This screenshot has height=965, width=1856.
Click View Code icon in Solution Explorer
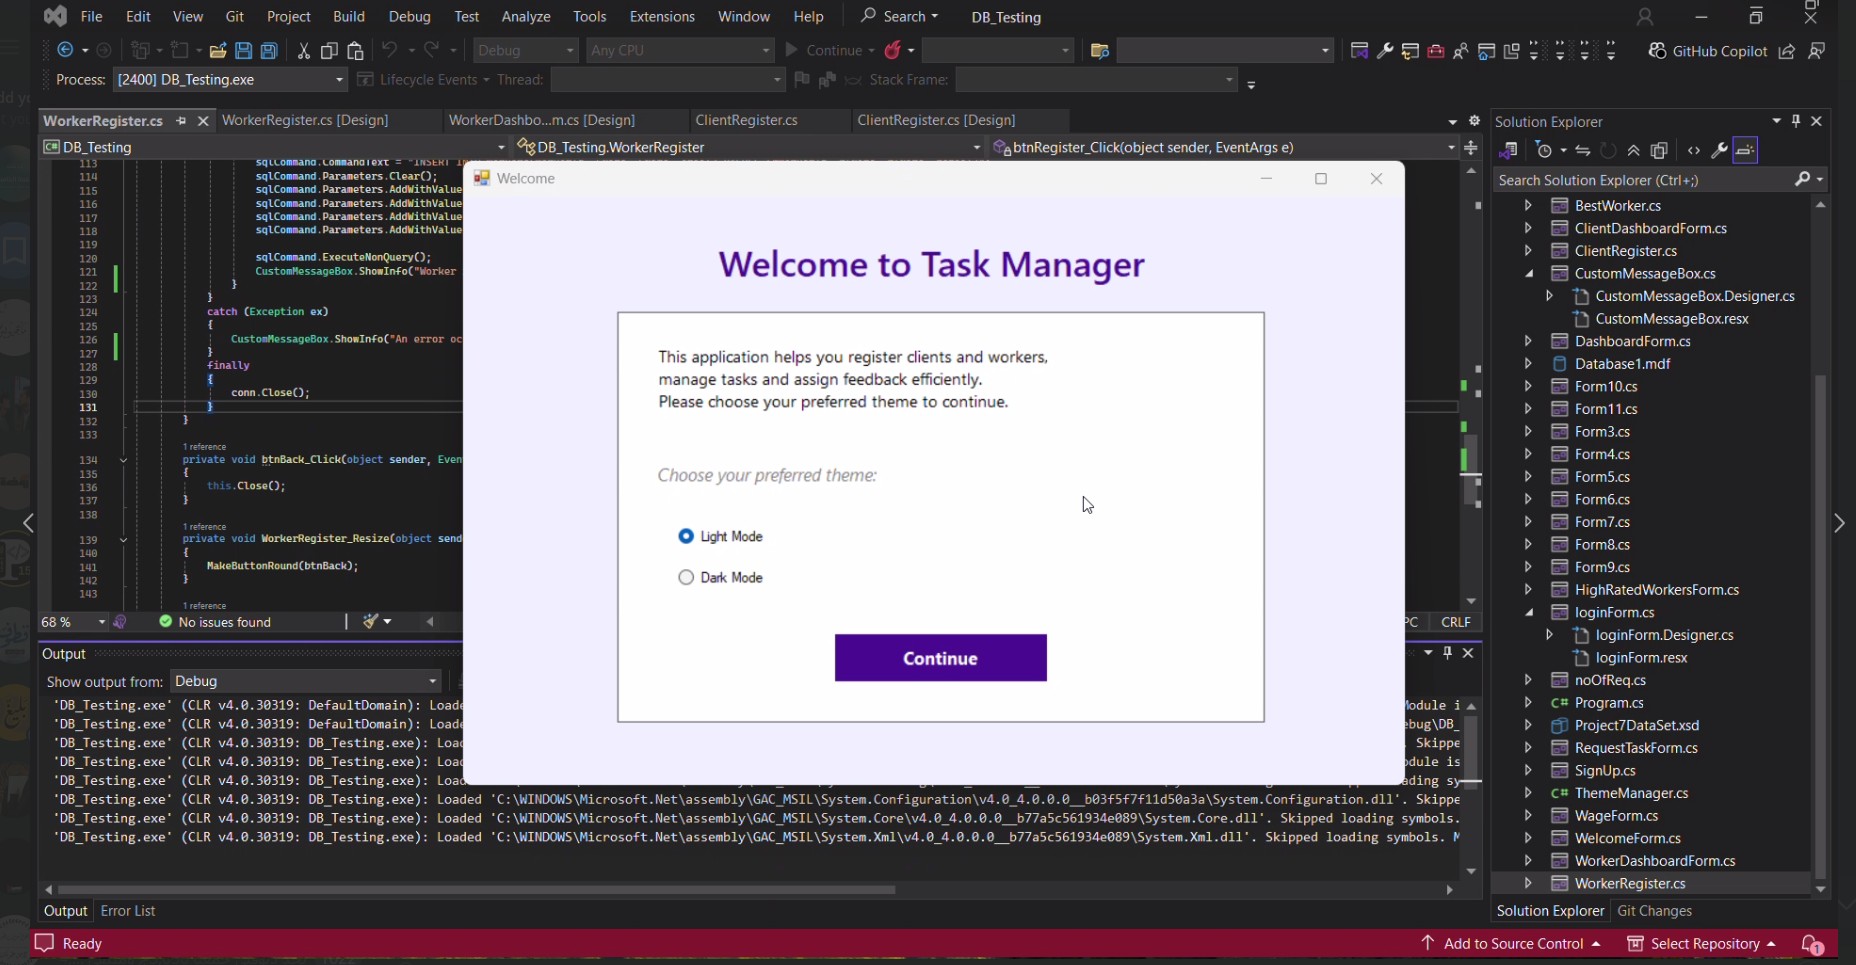click(x=1693, y=150)
